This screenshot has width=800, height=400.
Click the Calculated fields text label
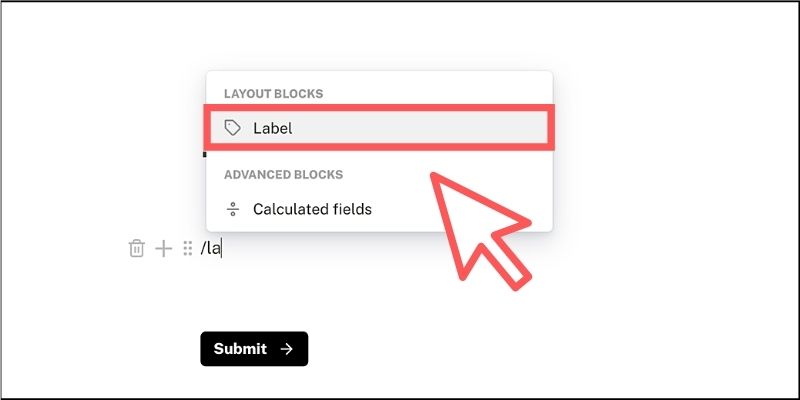click(312, 209)
